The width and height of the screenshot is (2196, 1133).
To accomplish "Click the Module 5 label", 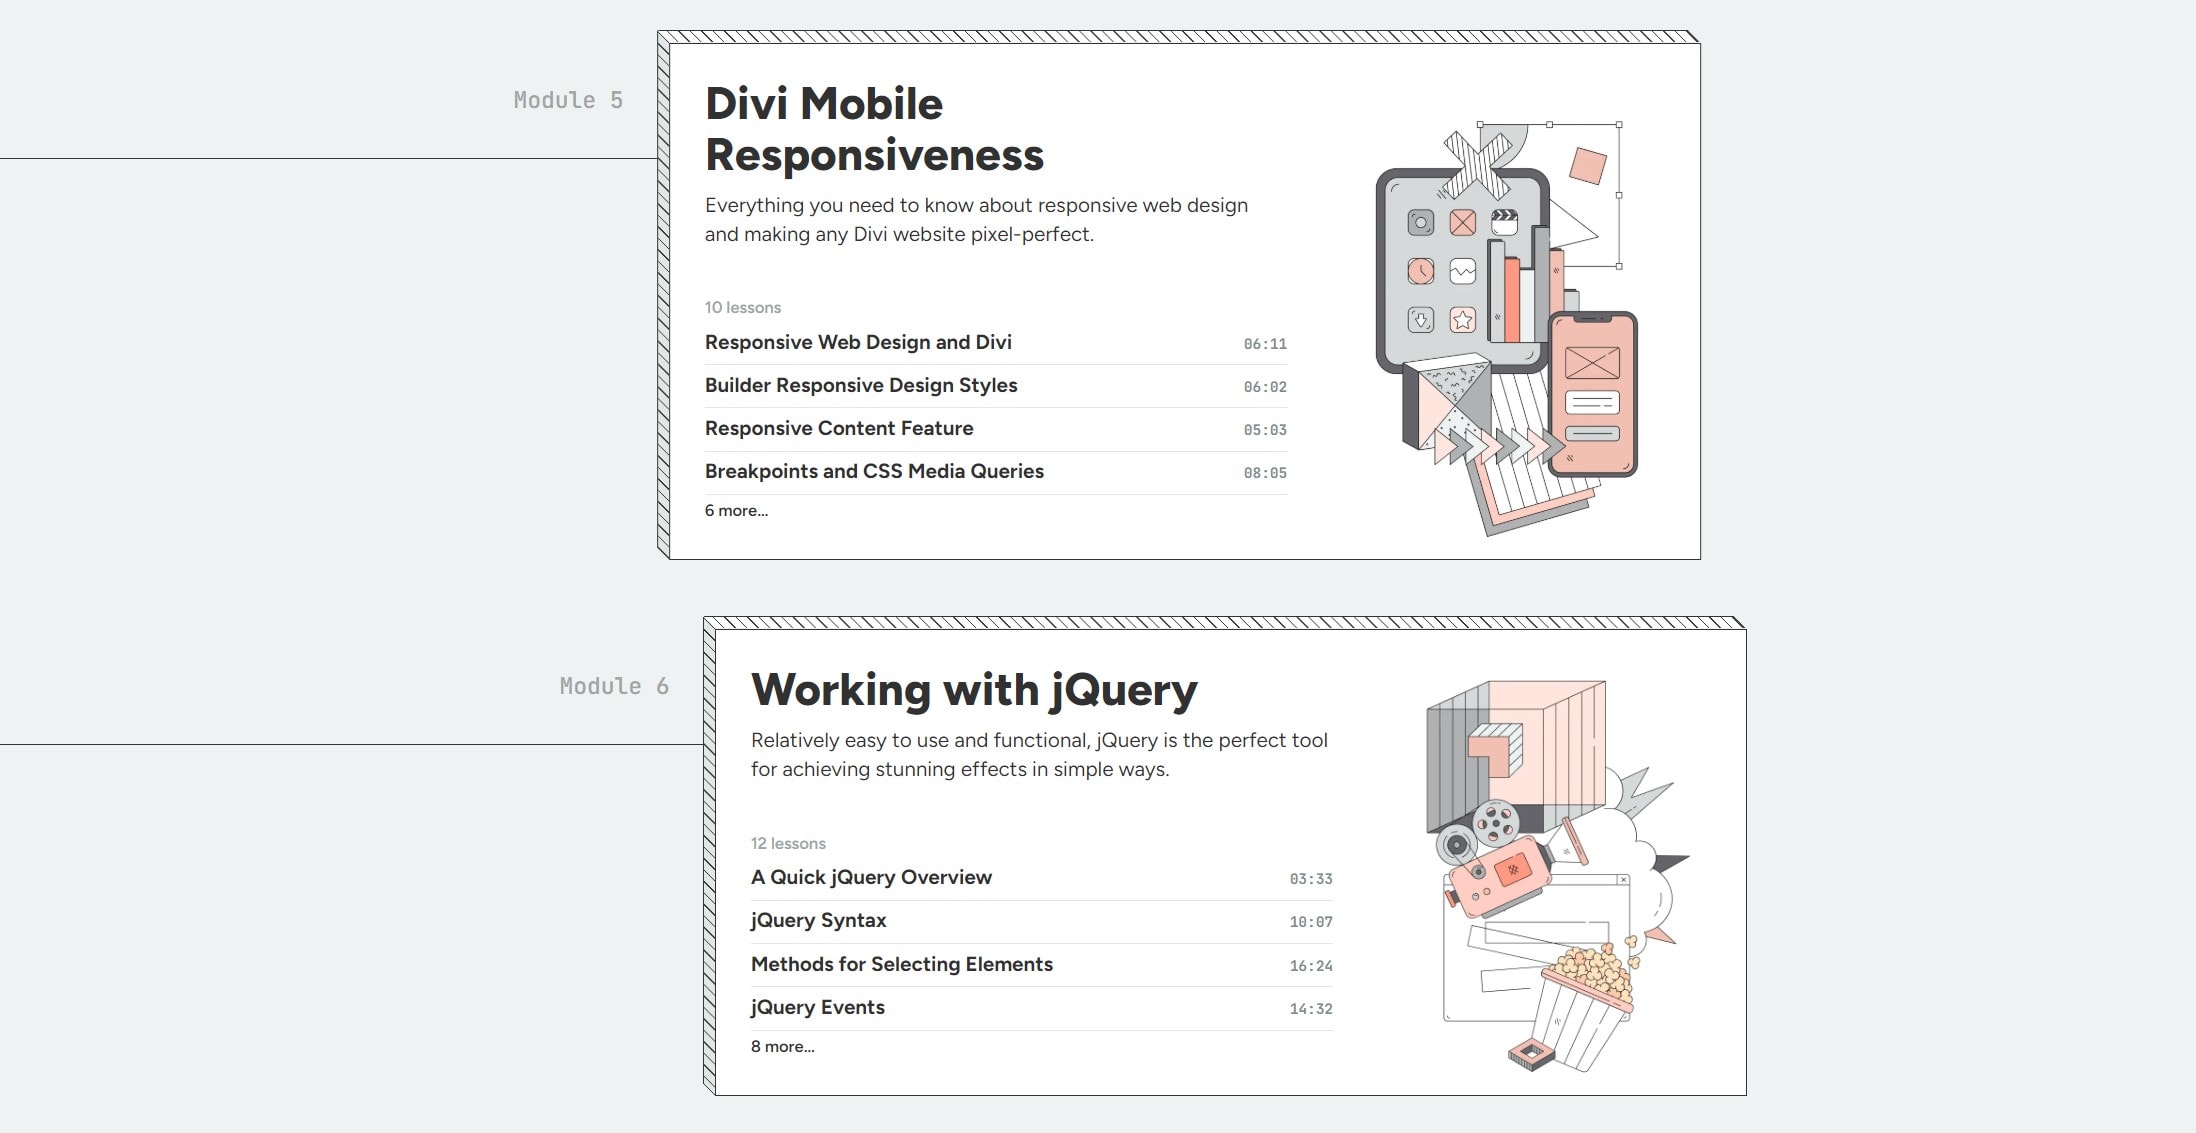I will pyautogui.click(x=568, y=100).
